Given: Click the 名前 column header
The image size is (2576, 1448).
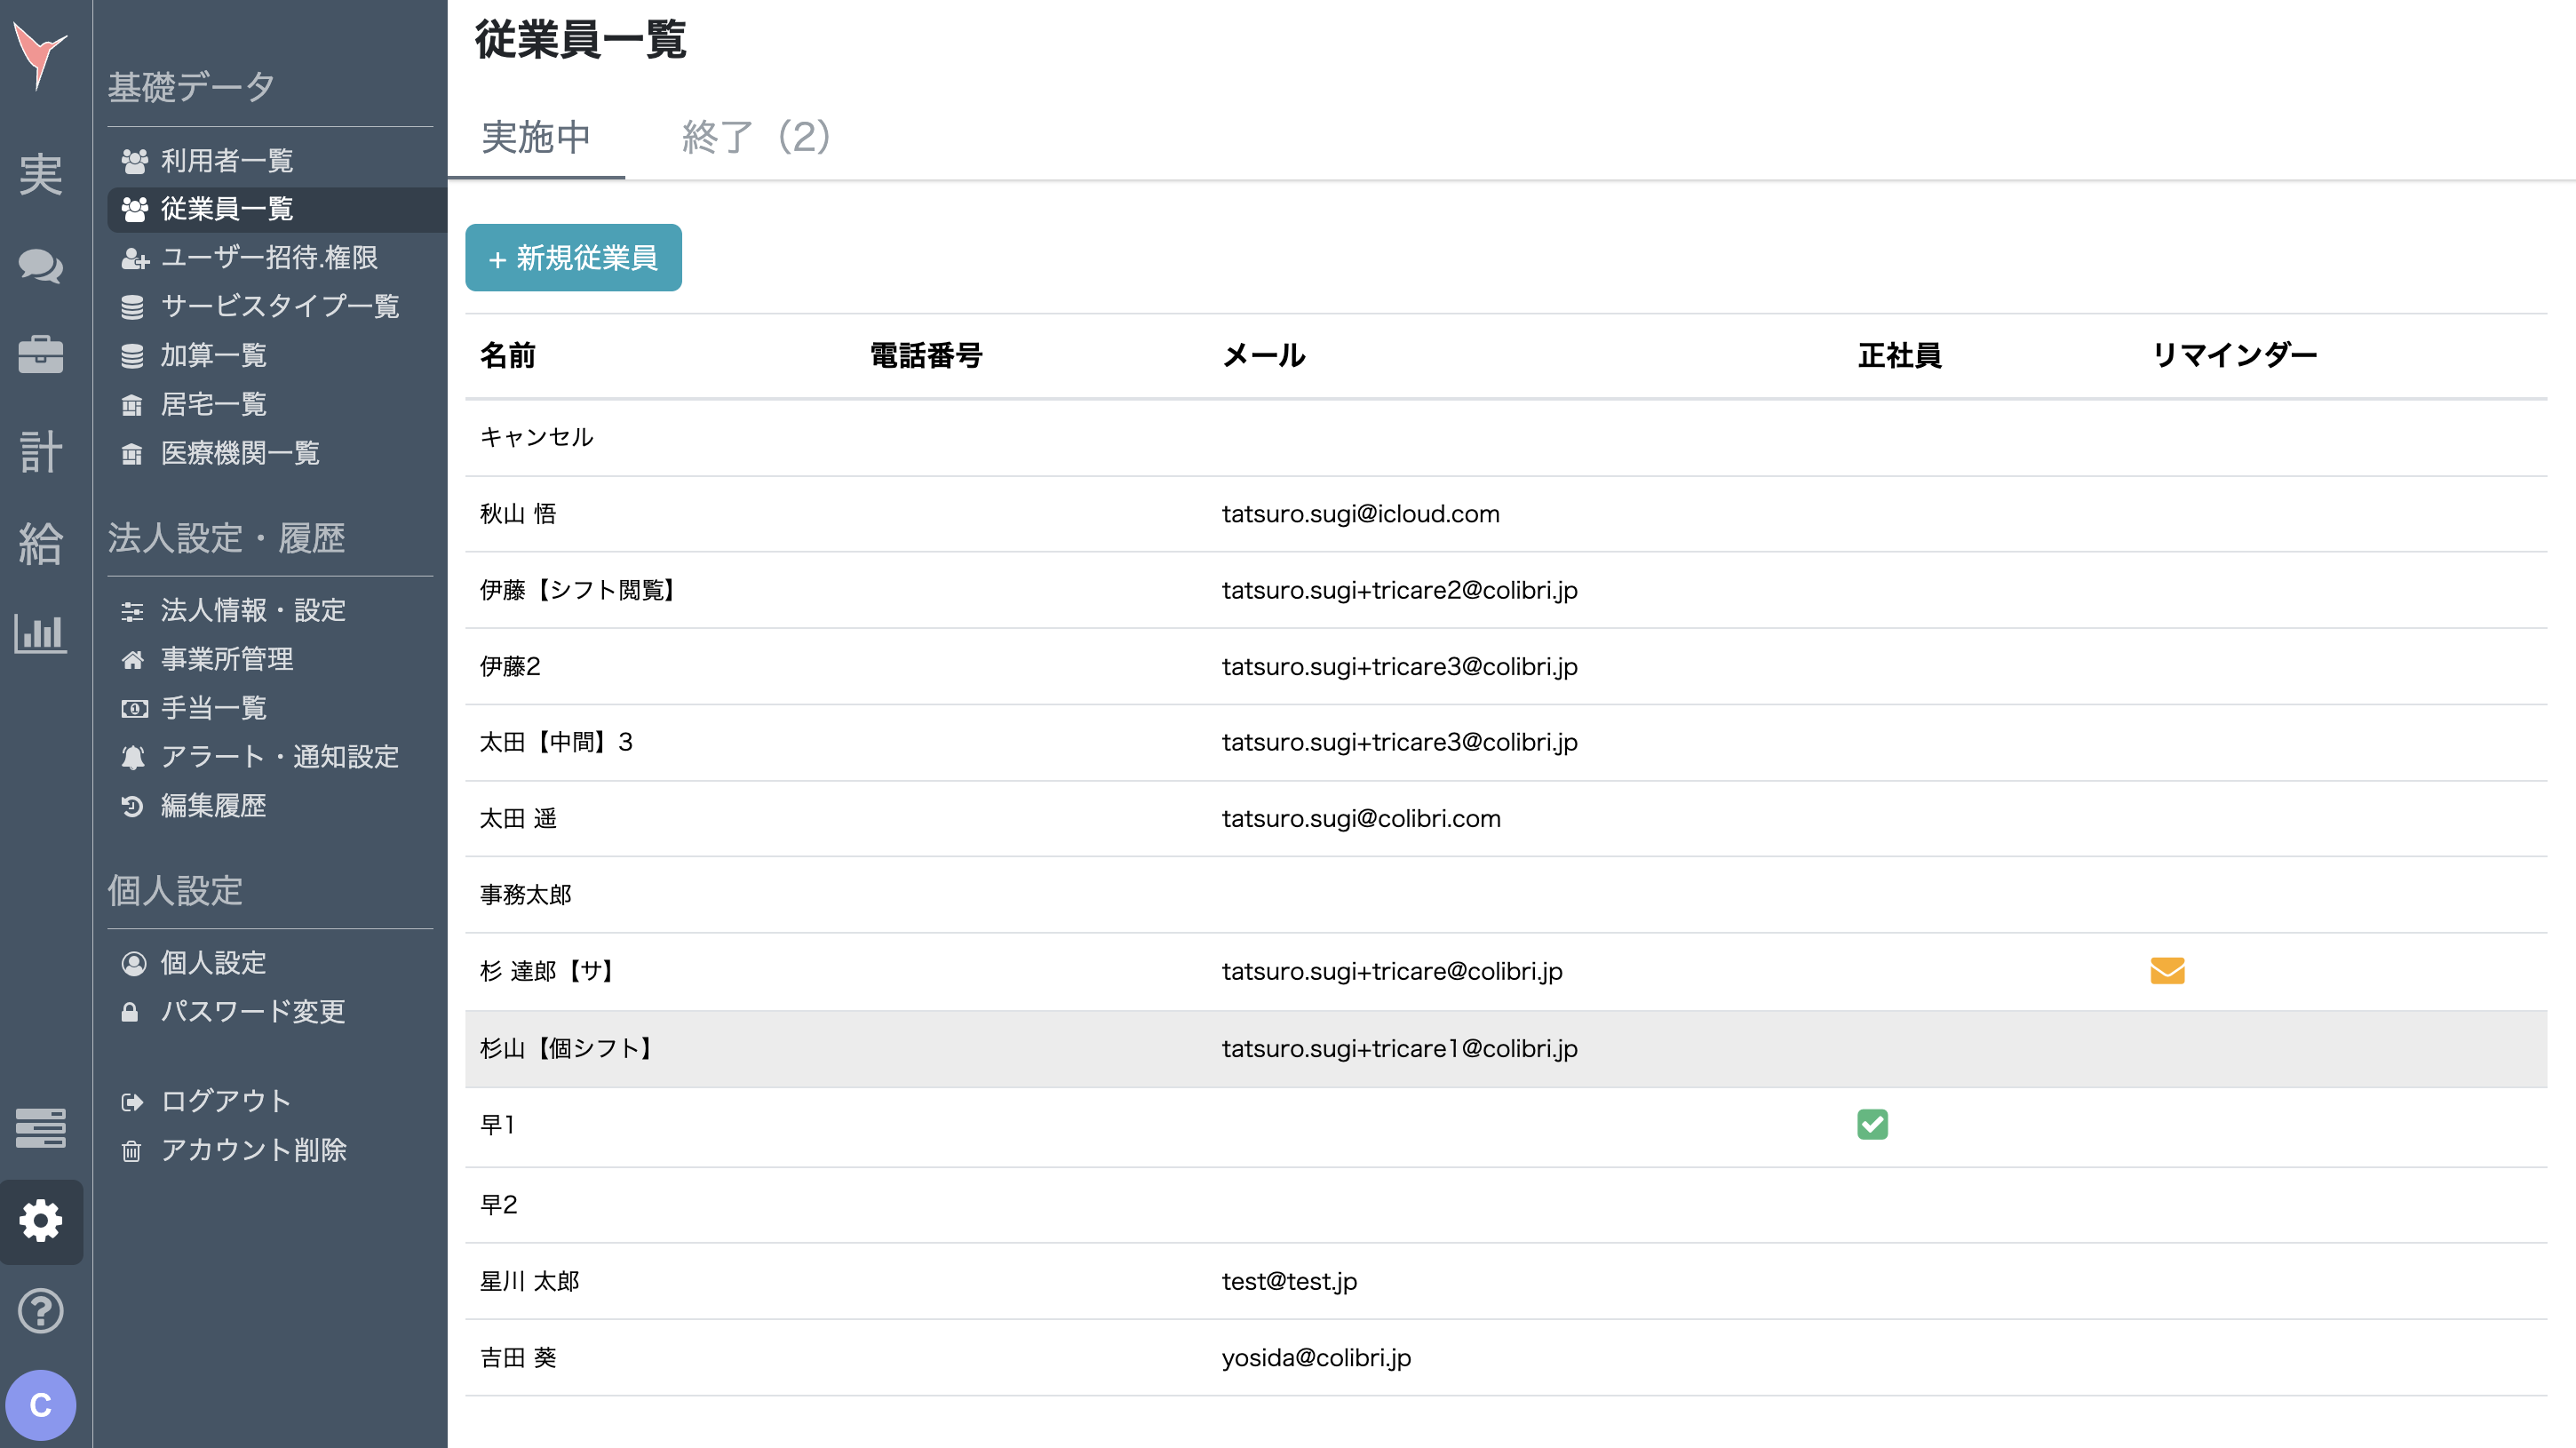Looking at the screenshot, I should 508,355.
